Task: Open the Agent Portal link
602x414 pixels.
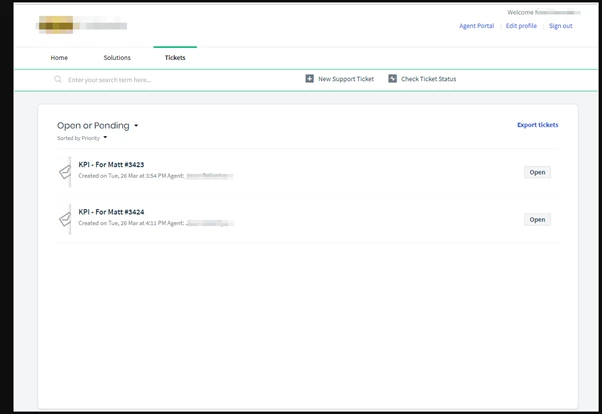Action: (x=476, y=26)
